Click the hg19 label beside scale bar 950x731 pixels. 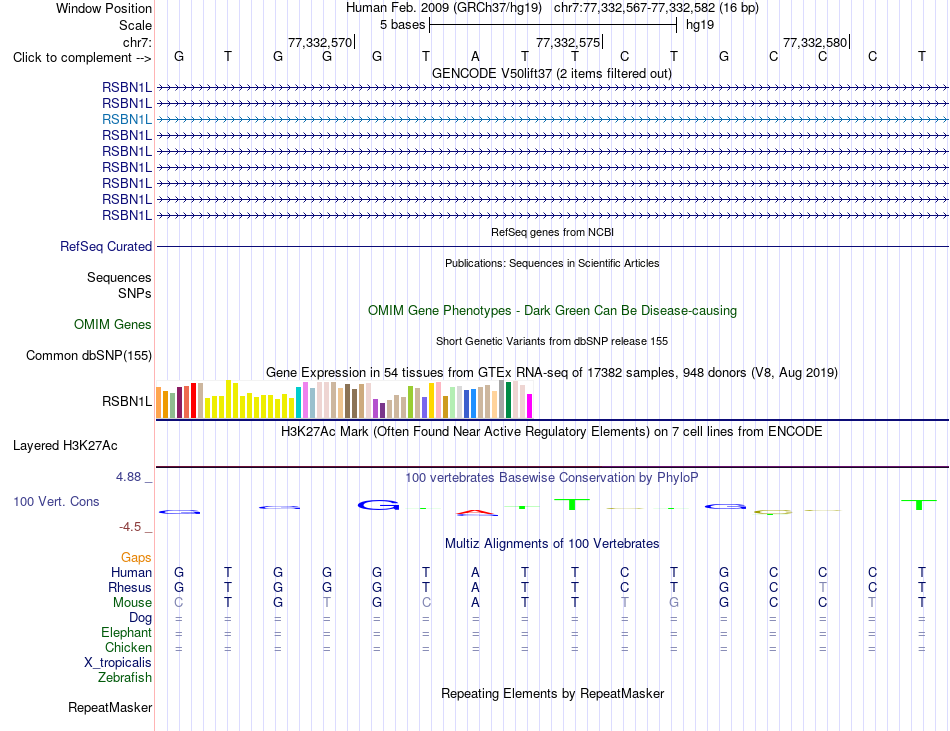tap(700, 25)
